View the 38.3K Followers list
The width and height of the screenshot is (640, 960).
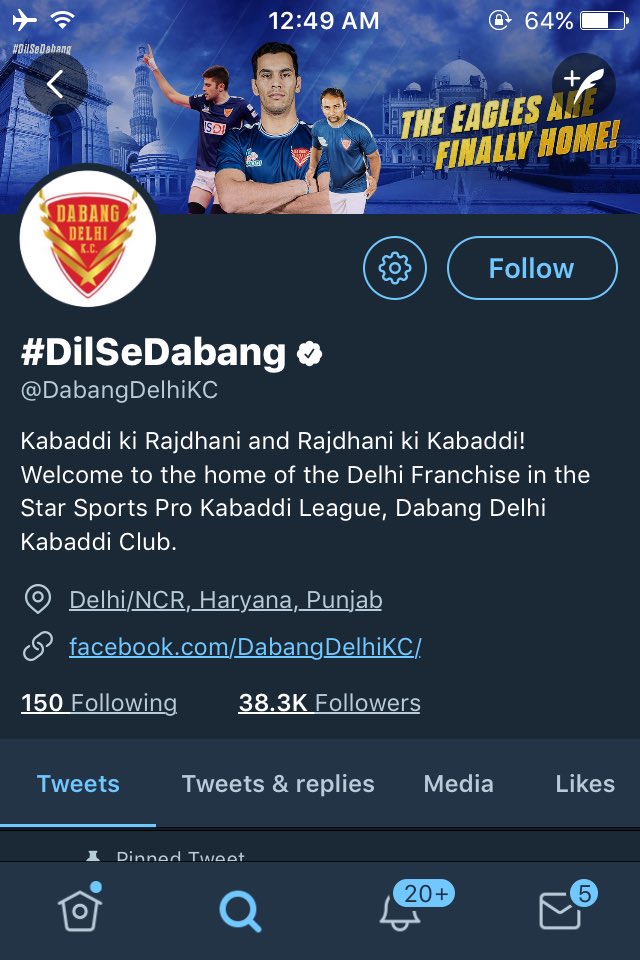coord(329,703)
